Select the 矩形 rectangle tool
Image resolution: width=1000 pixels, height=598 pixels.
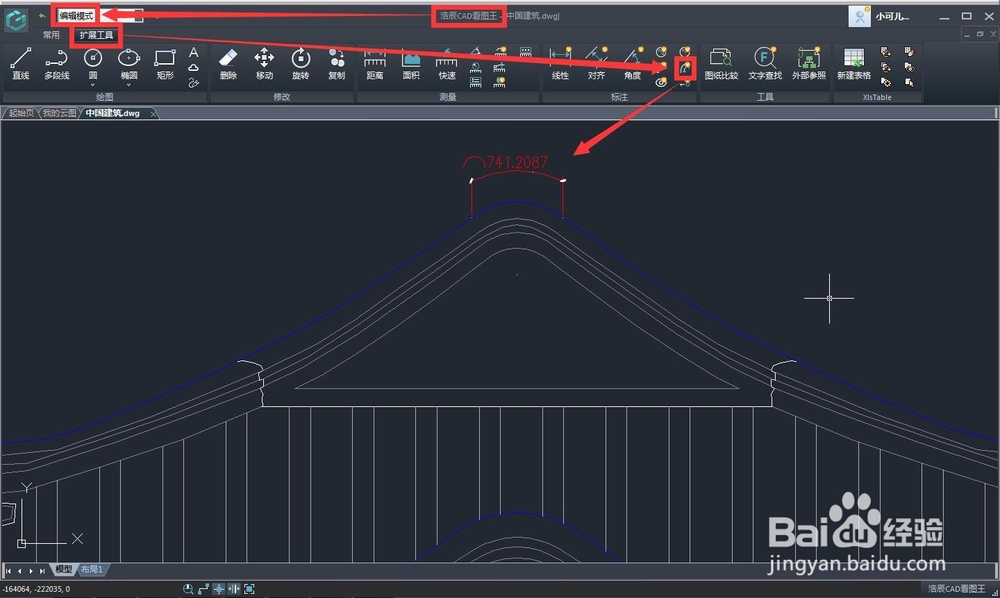tap(165, 64)
